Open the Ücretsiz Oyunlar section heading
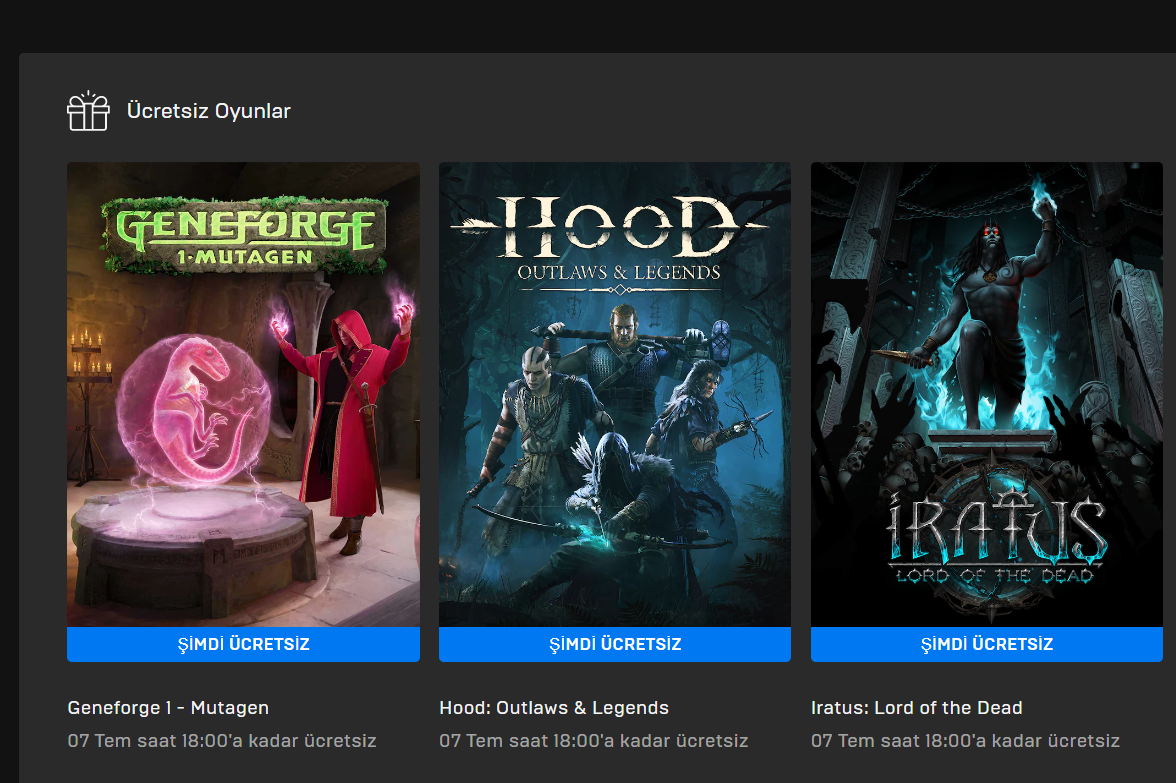1176x783 pixels. 208,111
